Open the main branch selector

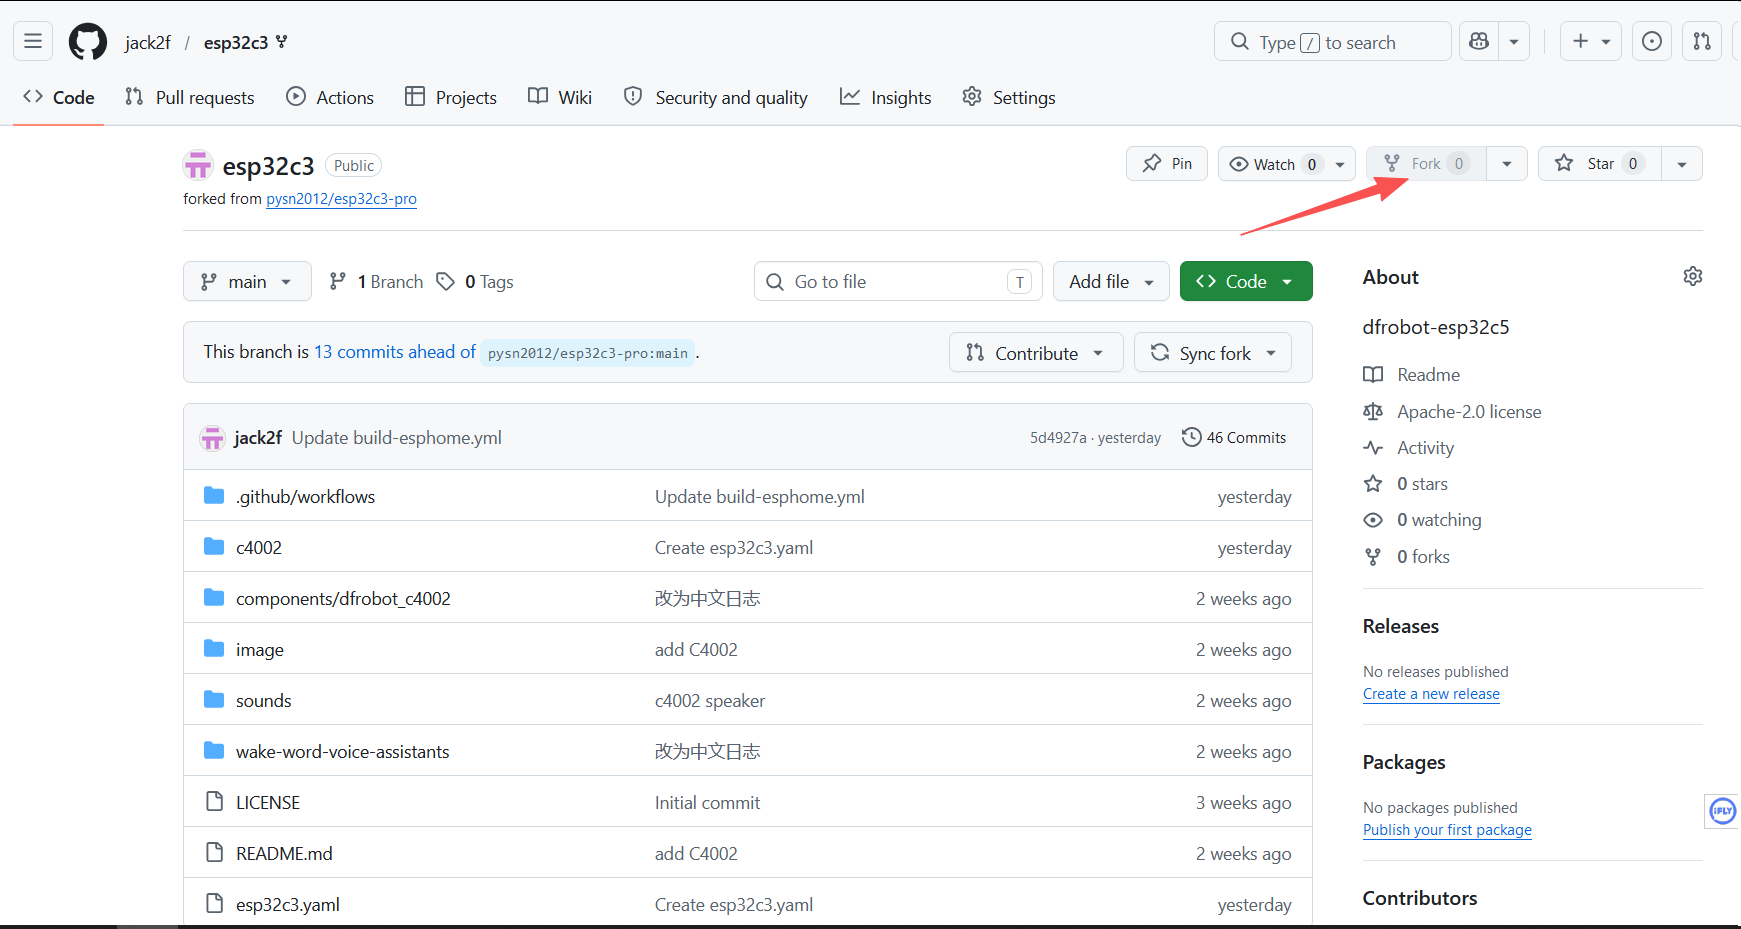pyautogui.click(x=247, y=281)
